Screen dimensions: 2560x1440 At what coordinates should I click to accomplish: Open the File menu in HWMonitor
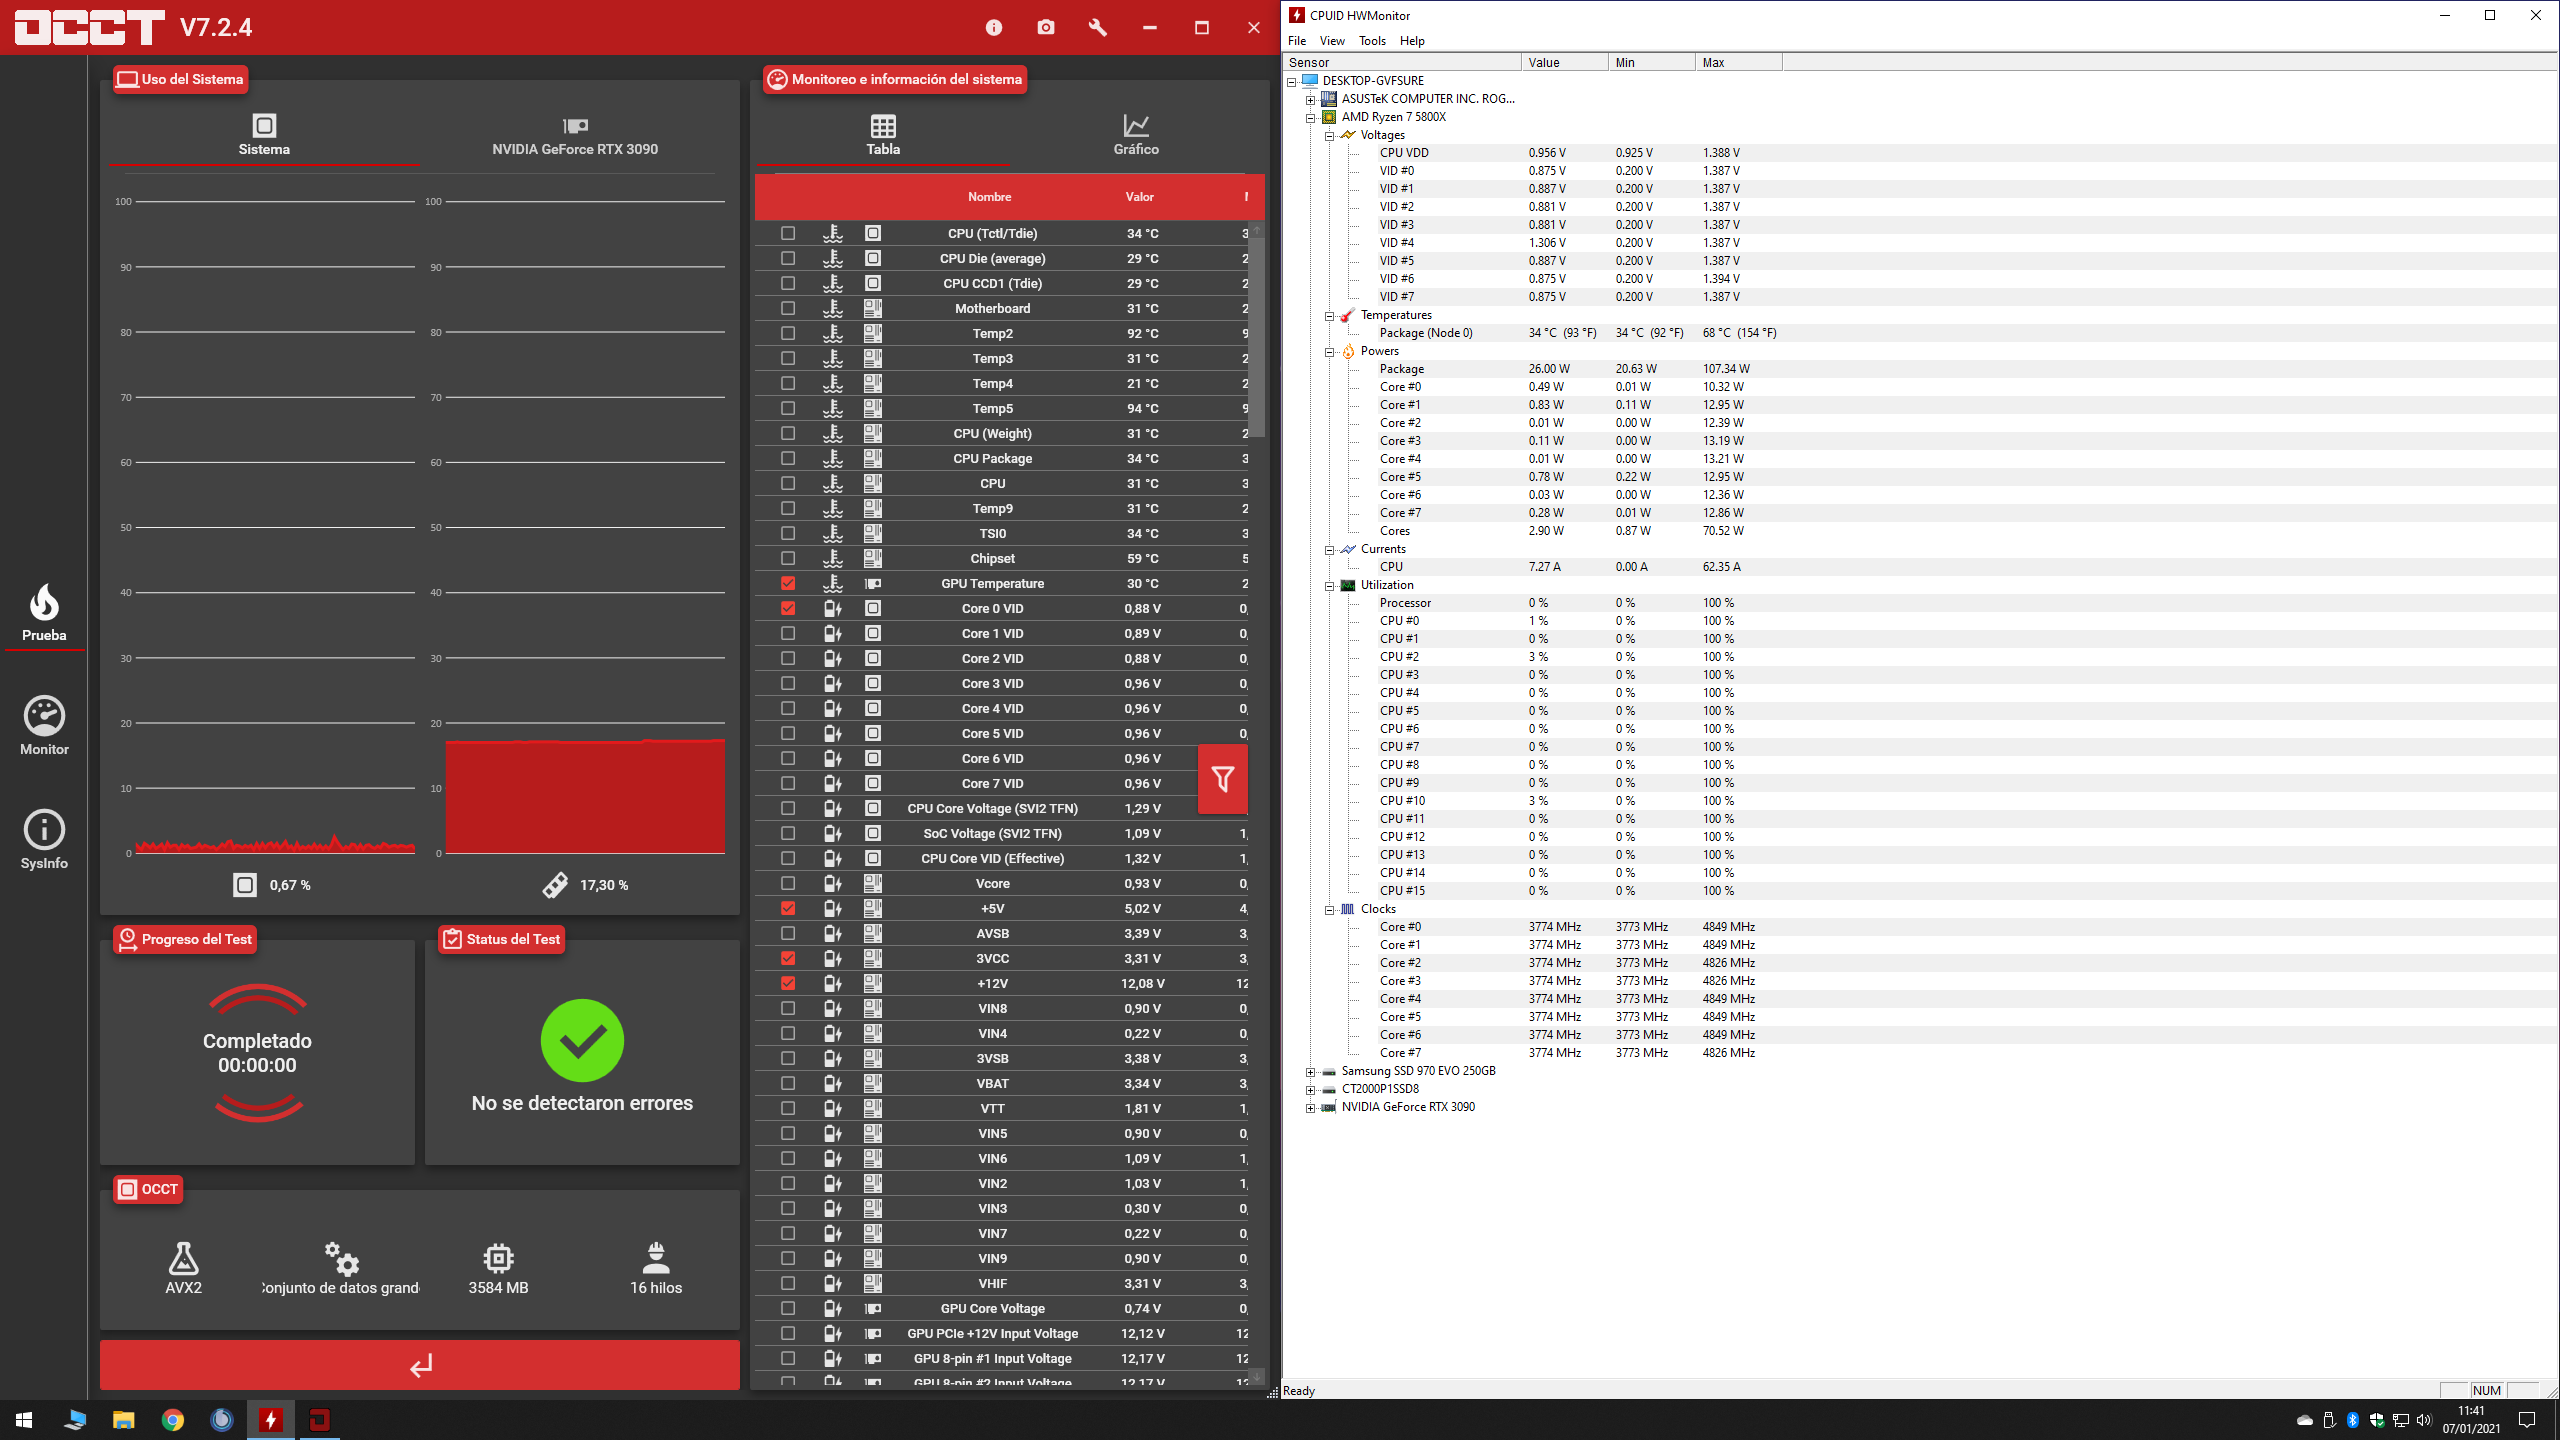1297,41
